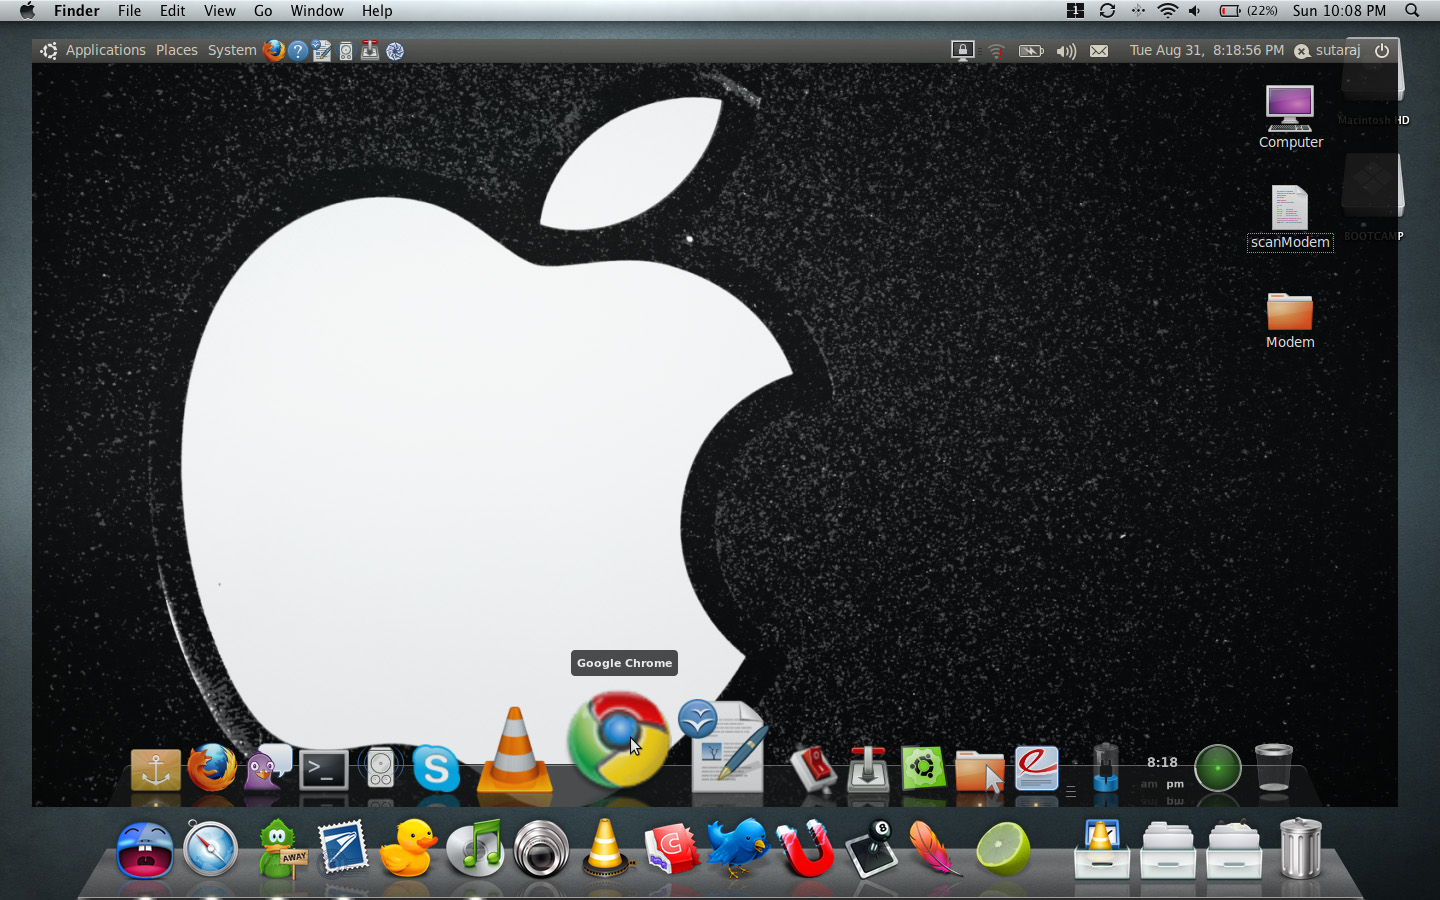Open the GNOME System menu
Image resolution: width=1440 pixels, height=900 pixels.
[x=232, y=50]
